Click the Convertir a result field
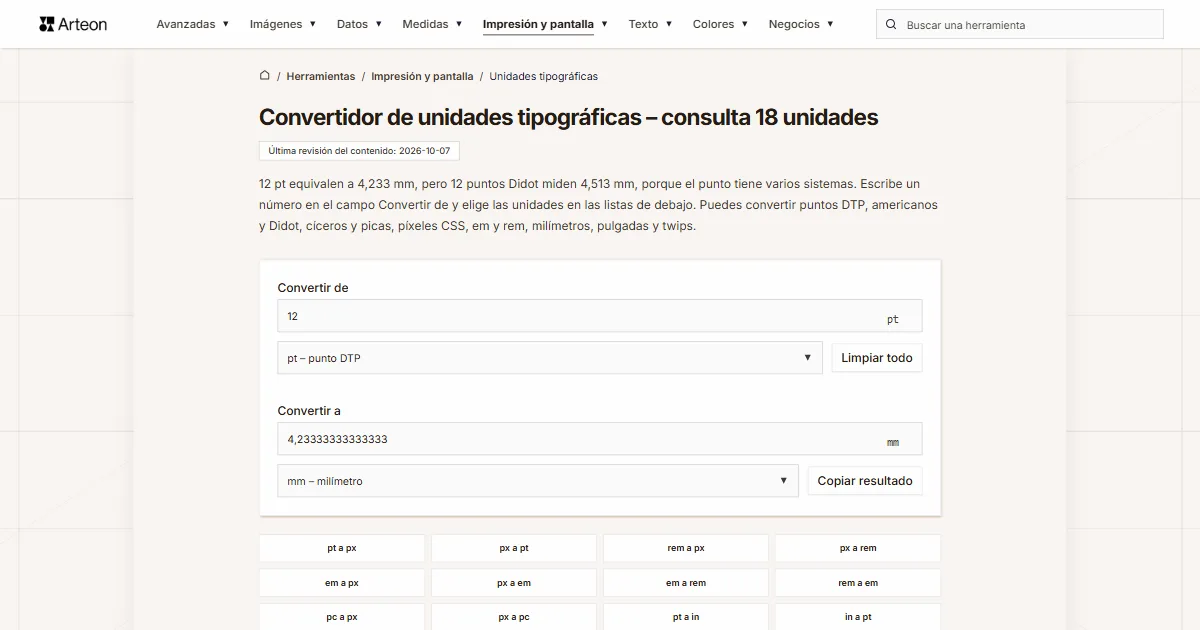Image resolution: width=1200 pixels, height=630 pixels. pyautogui.click(x=599, y=439)
